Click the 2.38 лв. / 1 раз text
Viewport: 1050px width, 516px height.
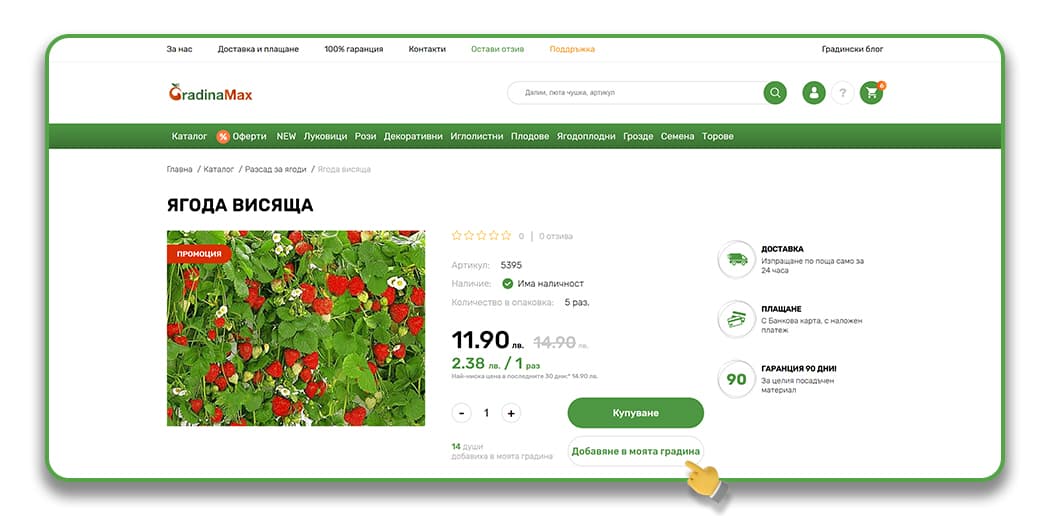(x=496, y=364)
